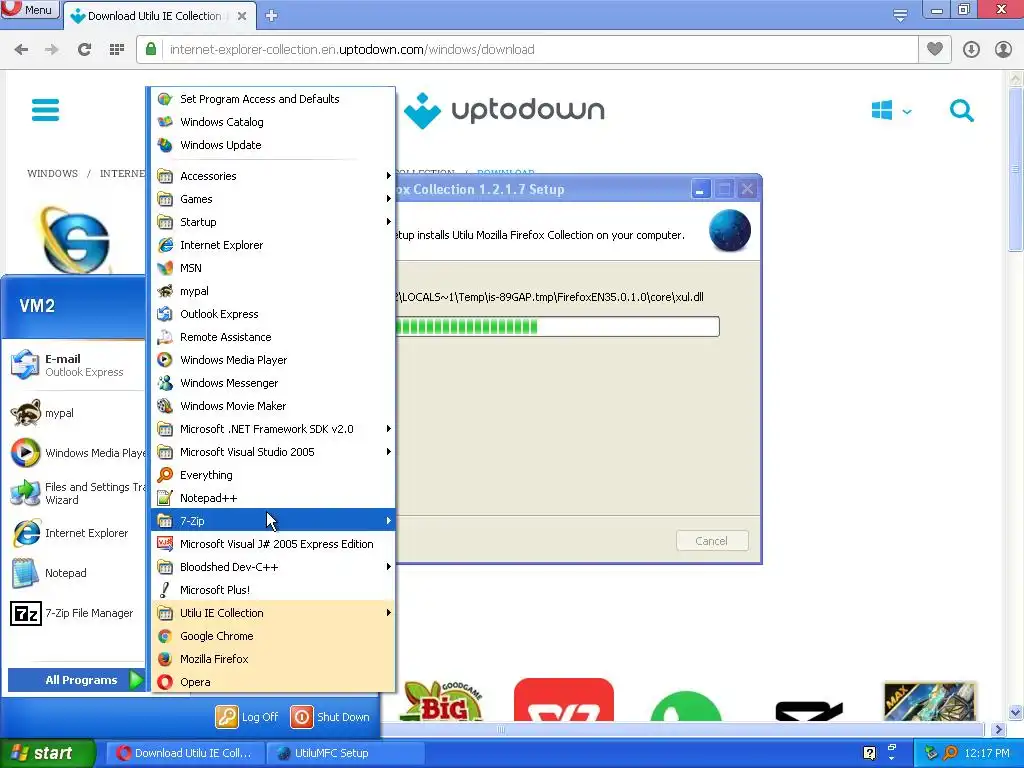
Task: Minimize the Setup dialog window
Action: tap(700, 190)
